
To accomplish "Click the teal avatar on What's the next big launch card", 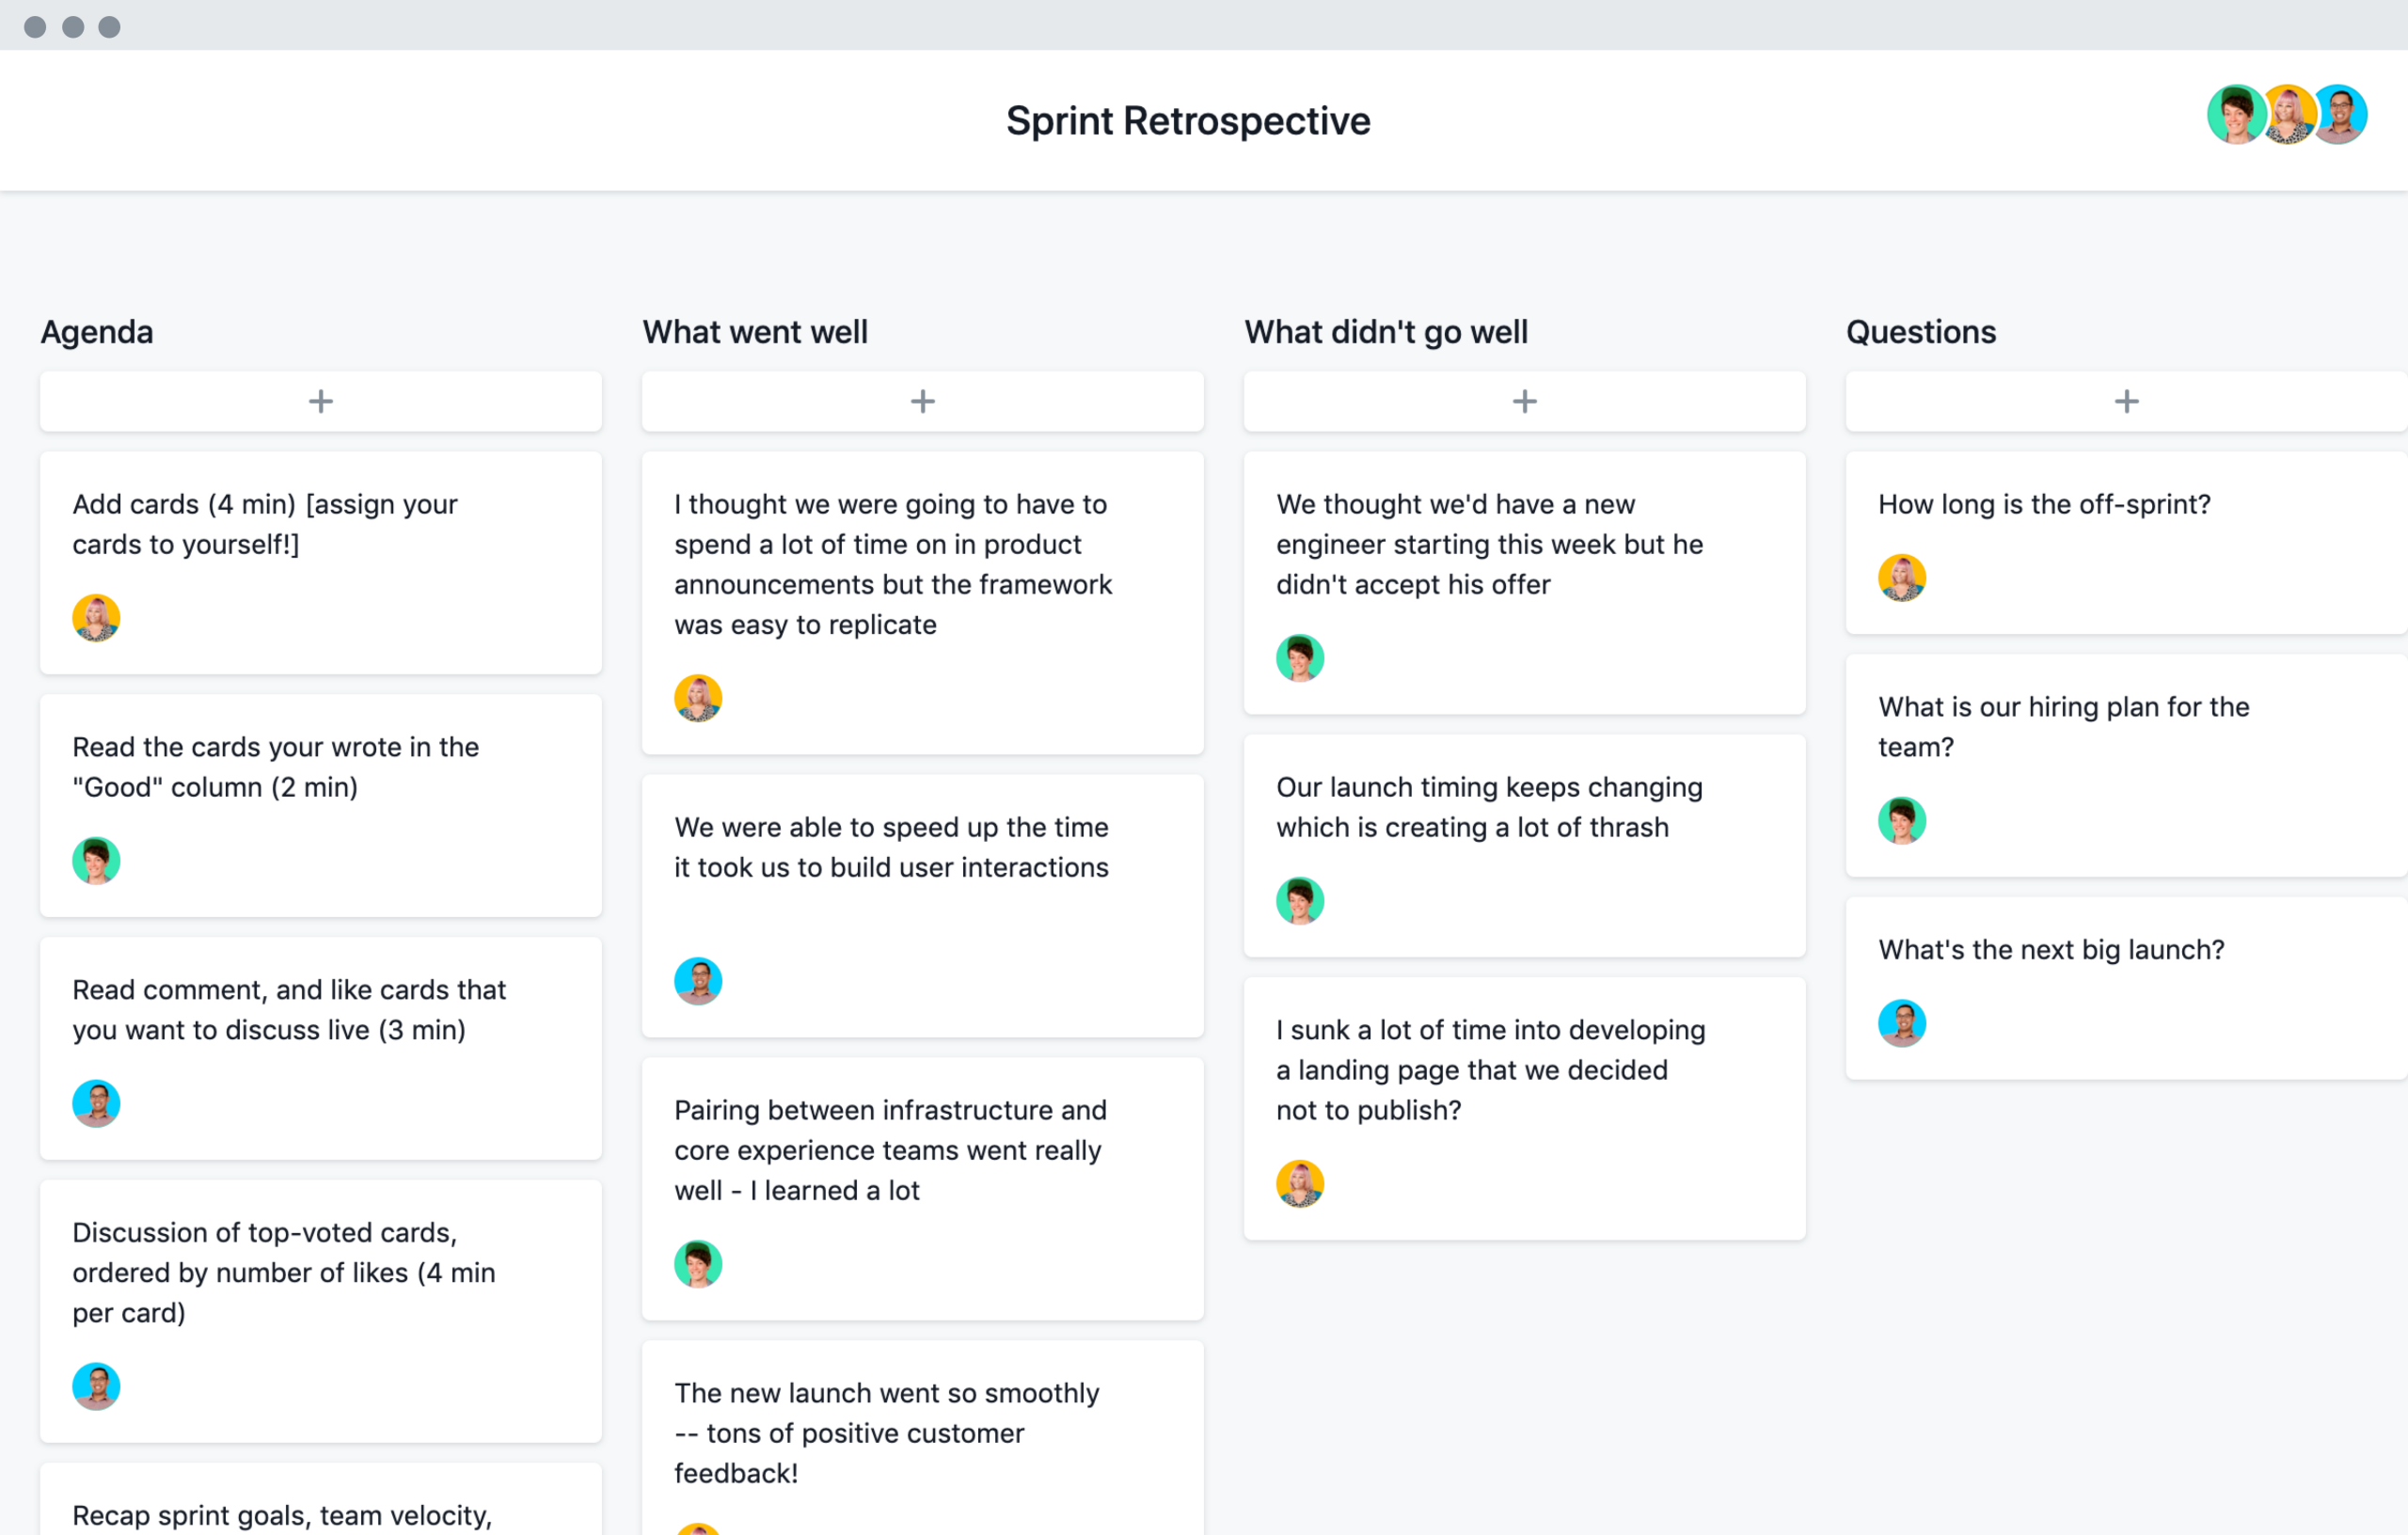I will pyautogui.click(x=1901, y=1022).
